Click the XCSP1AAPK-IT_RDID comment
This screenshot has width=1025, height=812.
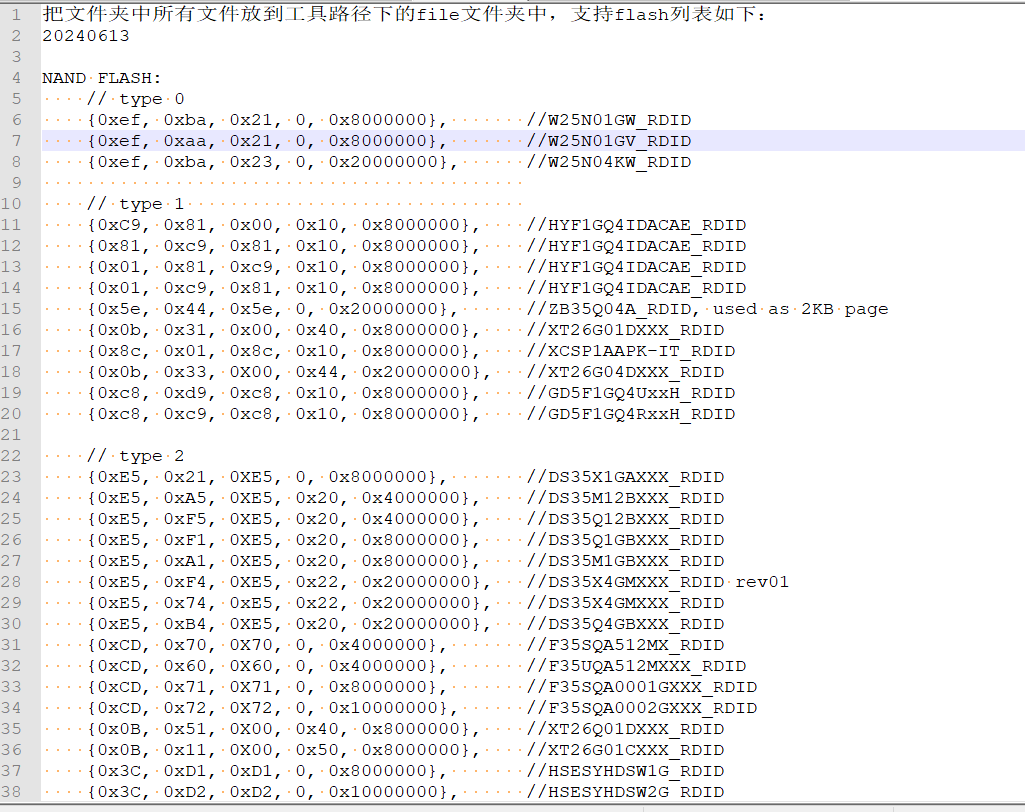tap(631, 351)
